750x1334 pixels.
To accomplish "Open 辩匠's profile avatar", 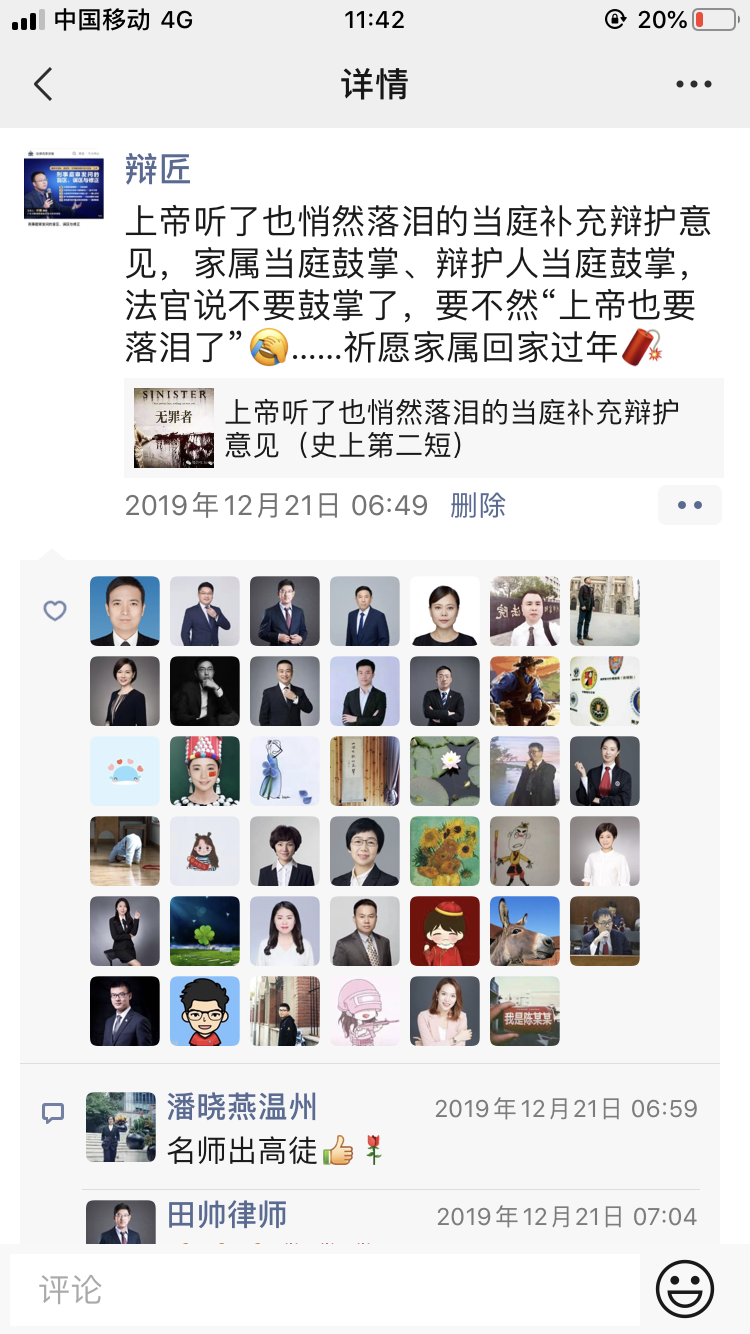I will [64, 184].
